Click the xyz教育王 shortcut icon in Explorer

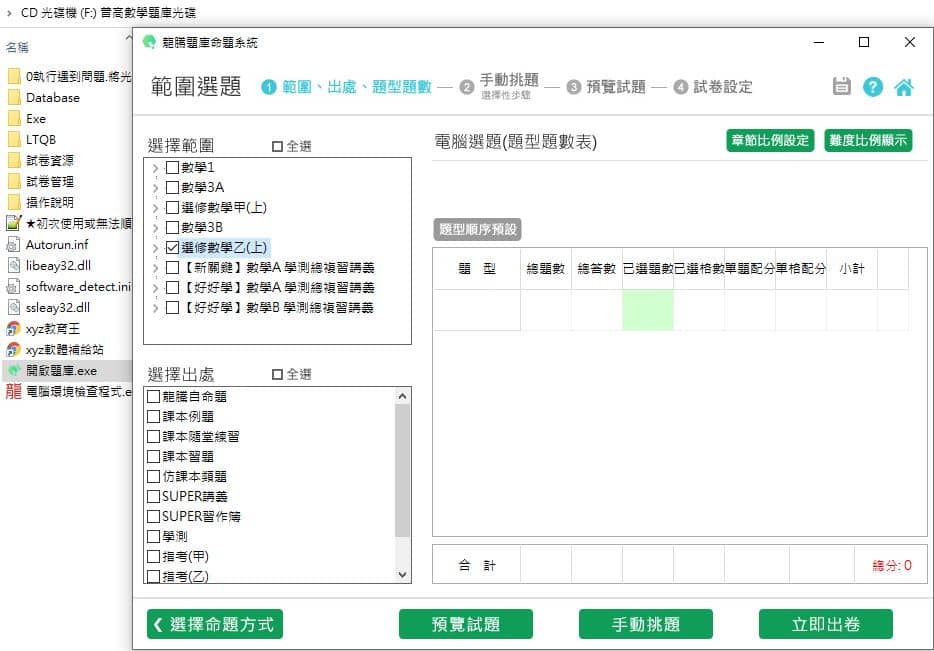pos(14,329)
